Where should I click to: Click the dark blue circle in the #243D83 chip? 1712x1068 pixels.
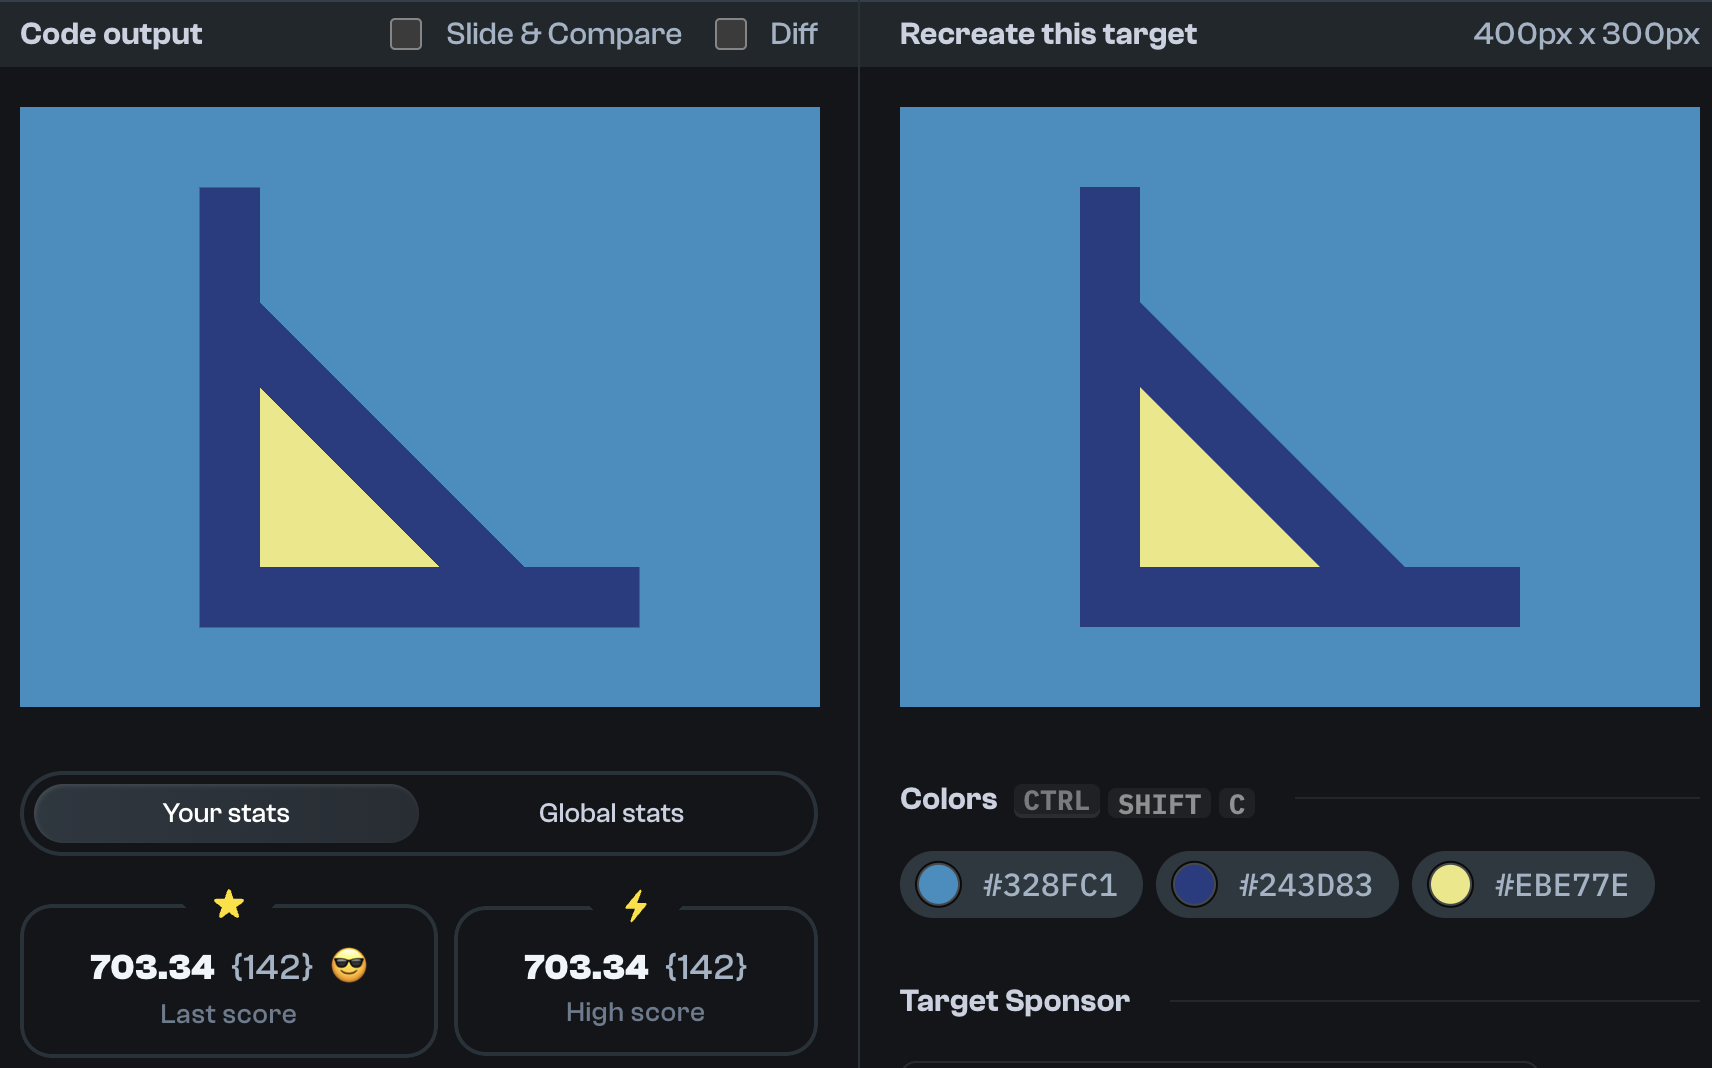coord(1195,884)
